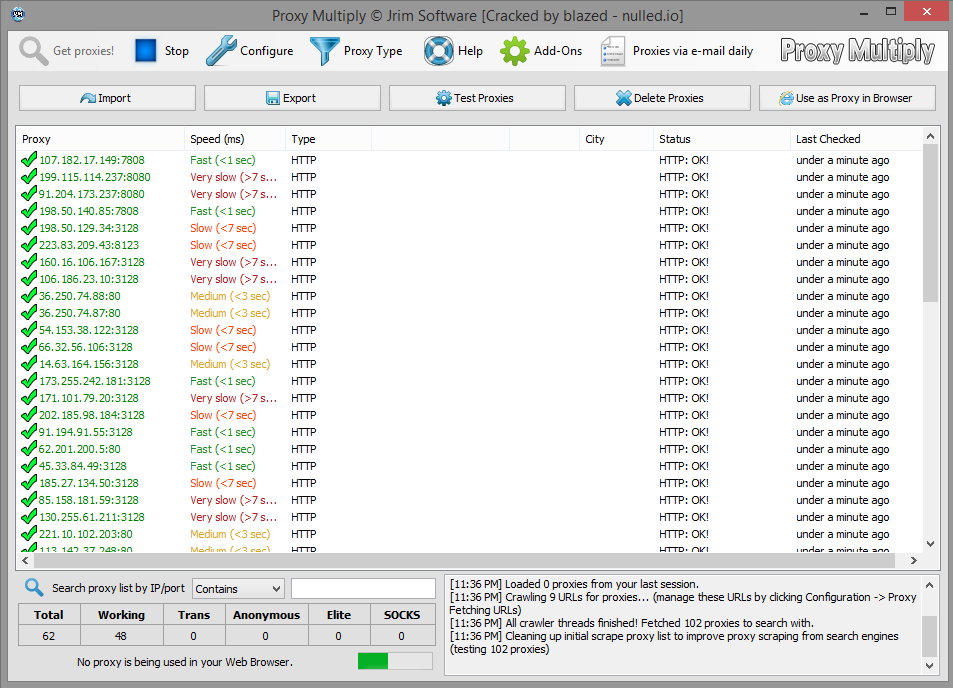
Task: Click the search magnifier icon beside Search proxy list
Action: tap(34, 587)
